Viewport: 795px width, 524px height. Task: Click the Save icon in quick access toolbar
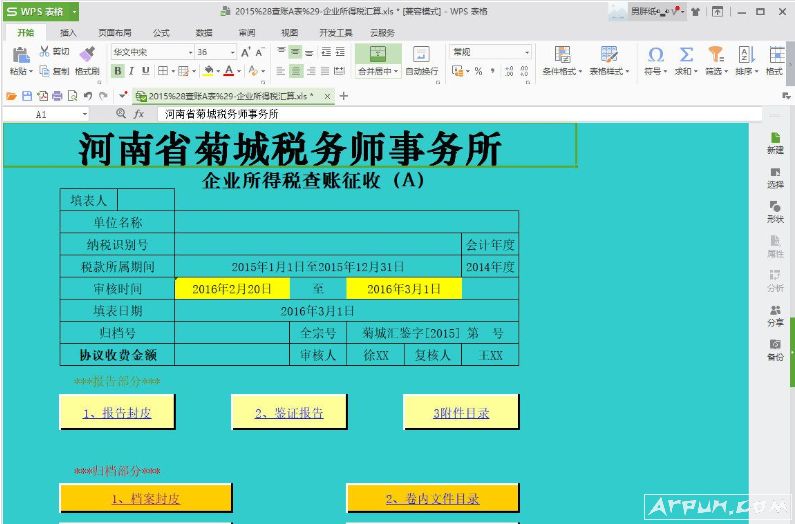tap(27, 96)
